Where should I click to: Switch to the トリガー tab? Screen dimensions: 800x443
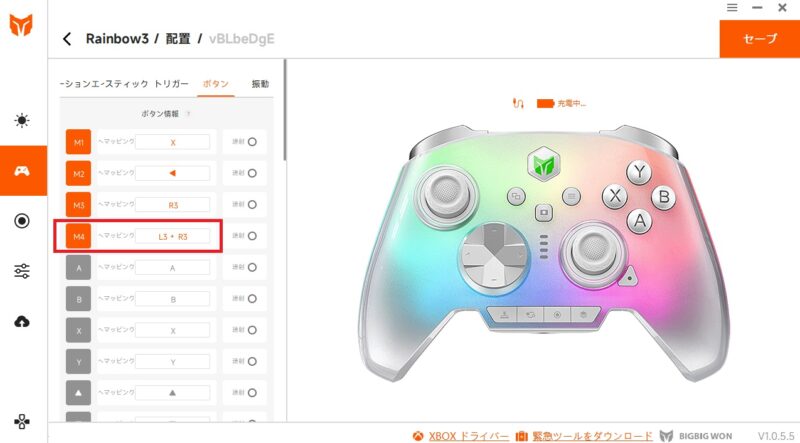coord(171,84)
